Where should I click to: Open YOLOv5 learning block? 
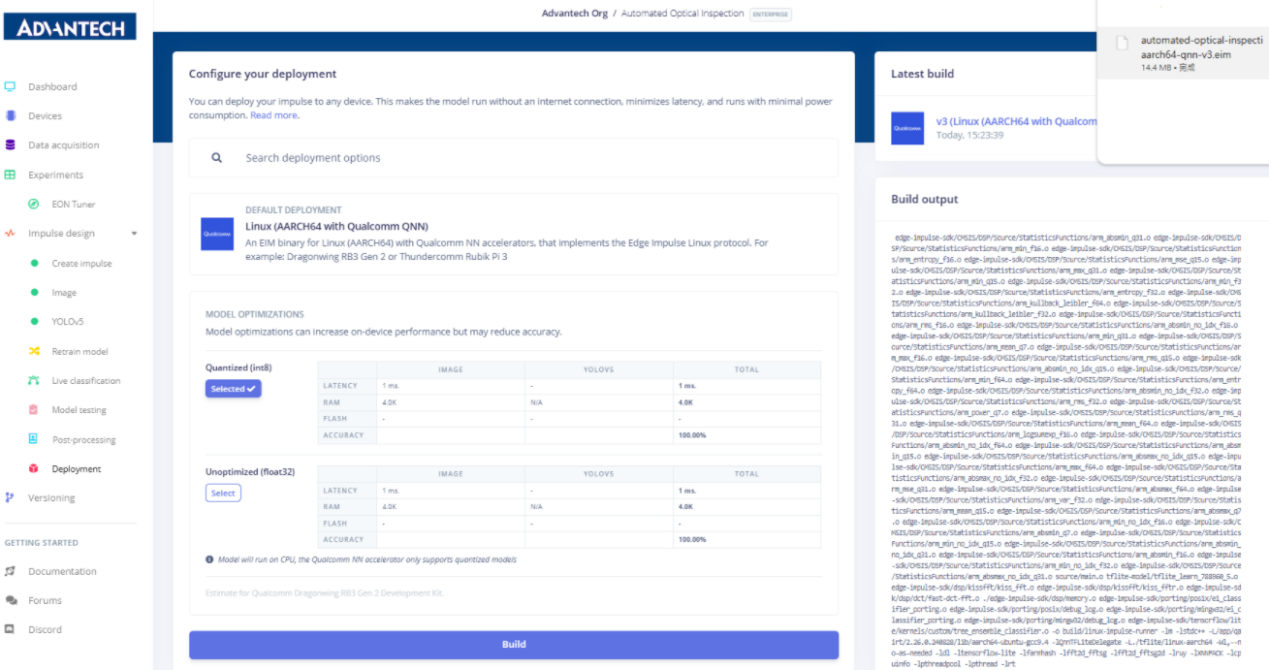click(67, 322)
